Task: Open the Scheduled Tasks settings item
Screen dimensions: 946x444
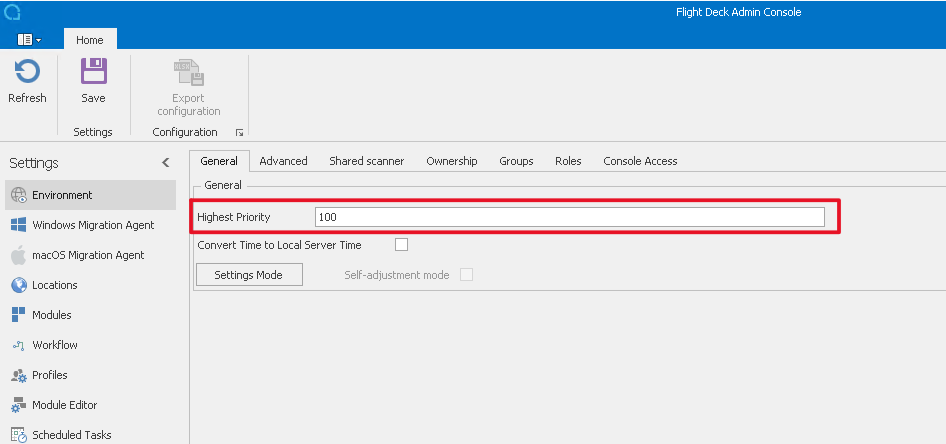Action: (x=90, y=434)
